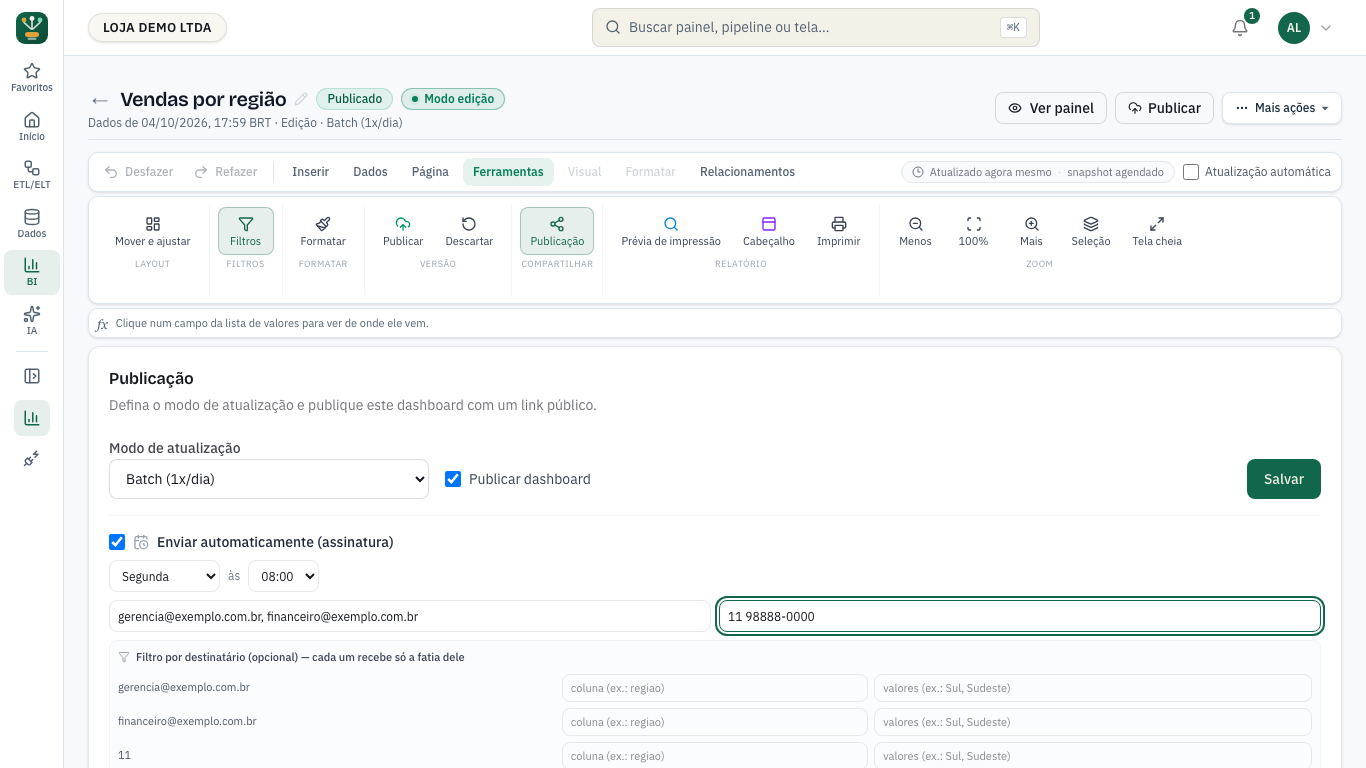
Task: Switch to the Página tab
Action: (x=430, y=172)
